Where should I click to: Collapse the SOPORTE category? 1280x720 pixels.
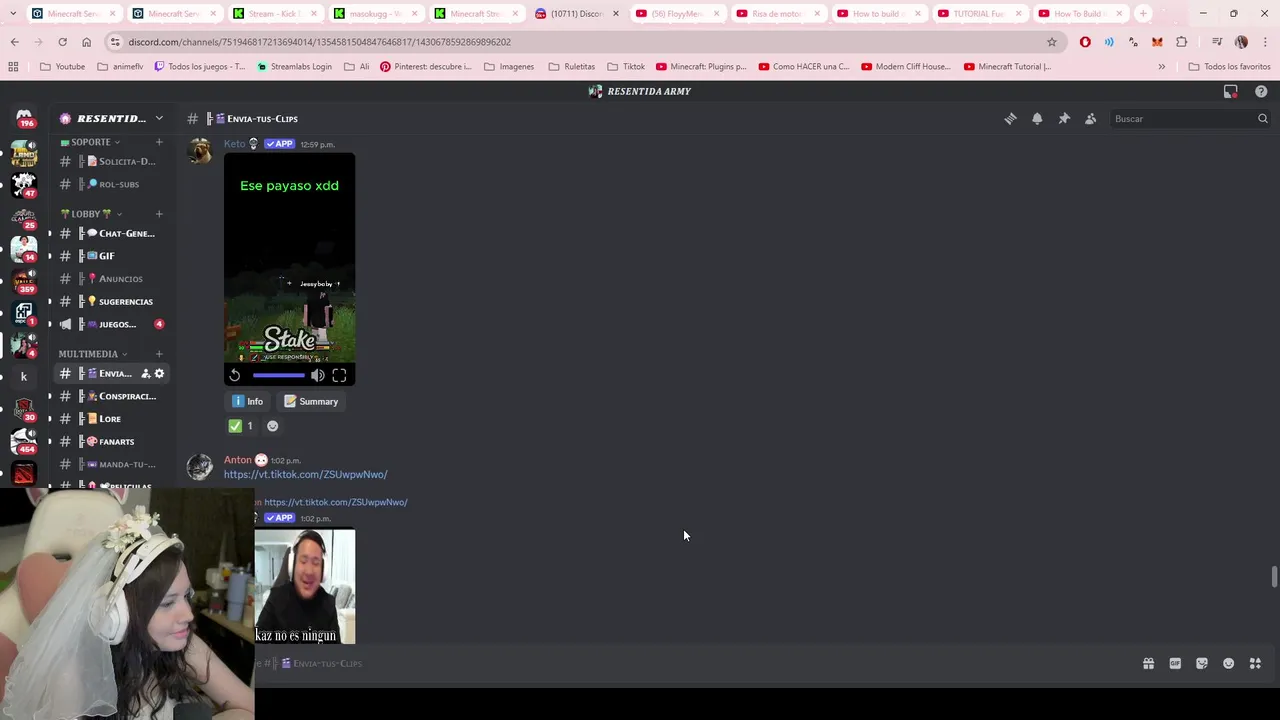point(90,142)
